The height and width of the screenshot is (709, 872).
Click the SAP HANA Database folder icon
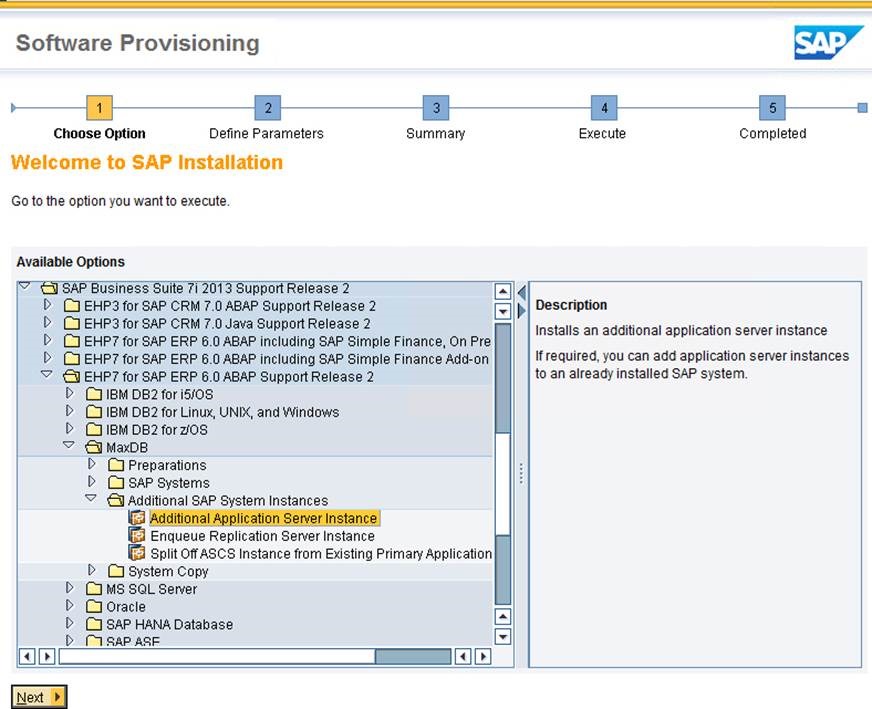point(94,624)
